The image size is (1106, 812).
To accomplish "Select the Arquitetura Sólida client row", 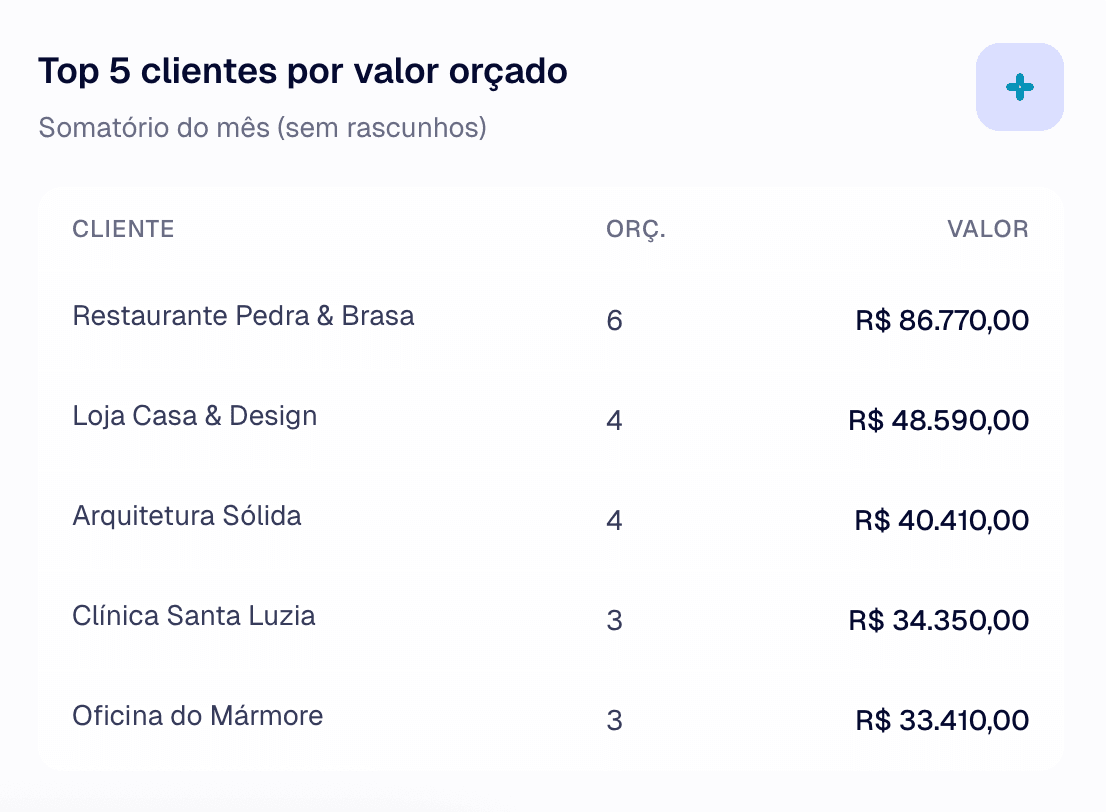I will 186,516.
